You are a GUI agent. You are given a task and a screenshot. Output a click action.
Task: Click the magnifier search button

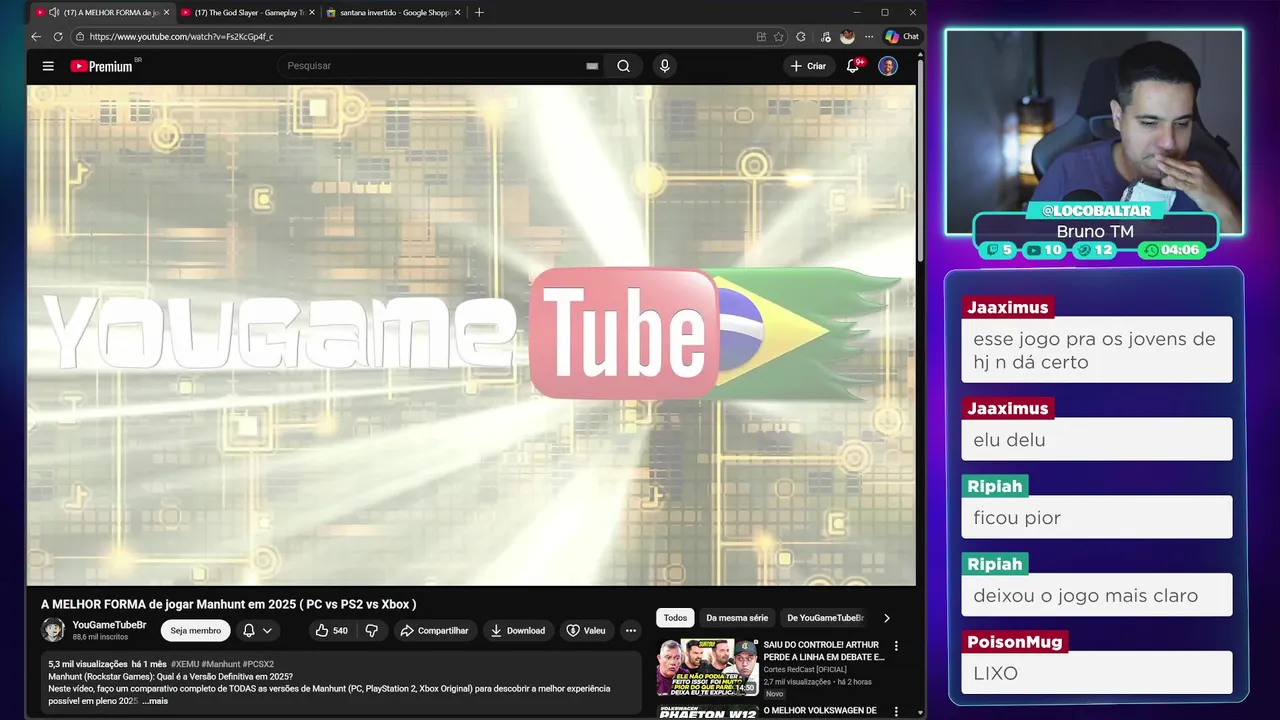[623, 66]
